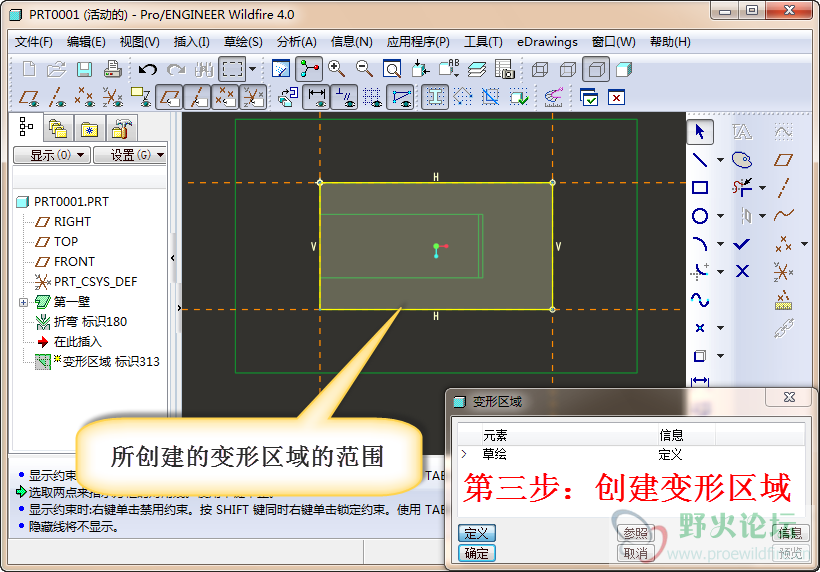
Task: Click the 信息 button in dialog
Action: (790, 533)
